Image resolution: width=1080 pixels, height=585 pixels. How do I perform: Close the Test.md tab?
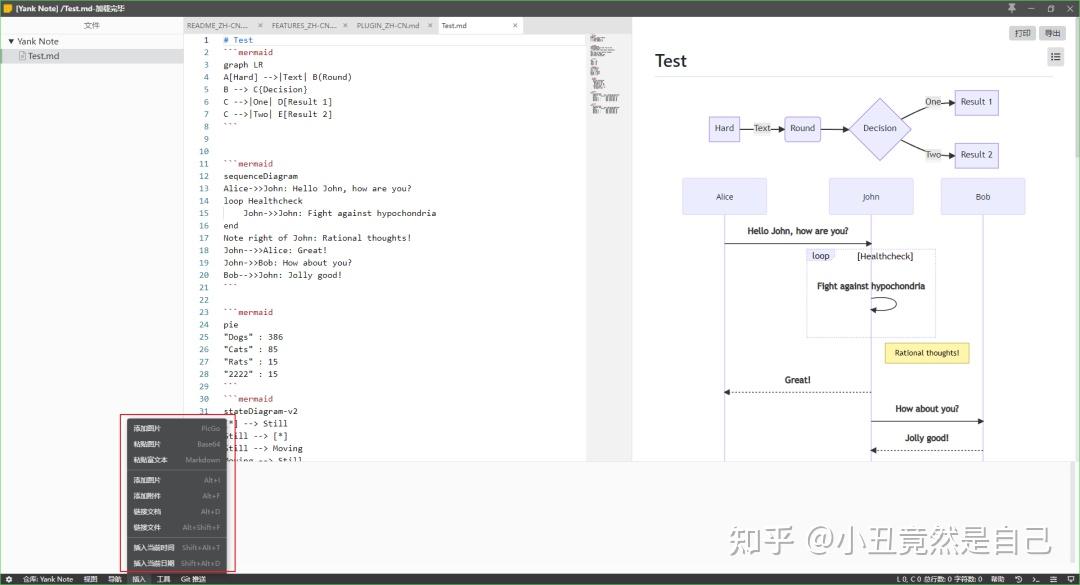[515, 25]
